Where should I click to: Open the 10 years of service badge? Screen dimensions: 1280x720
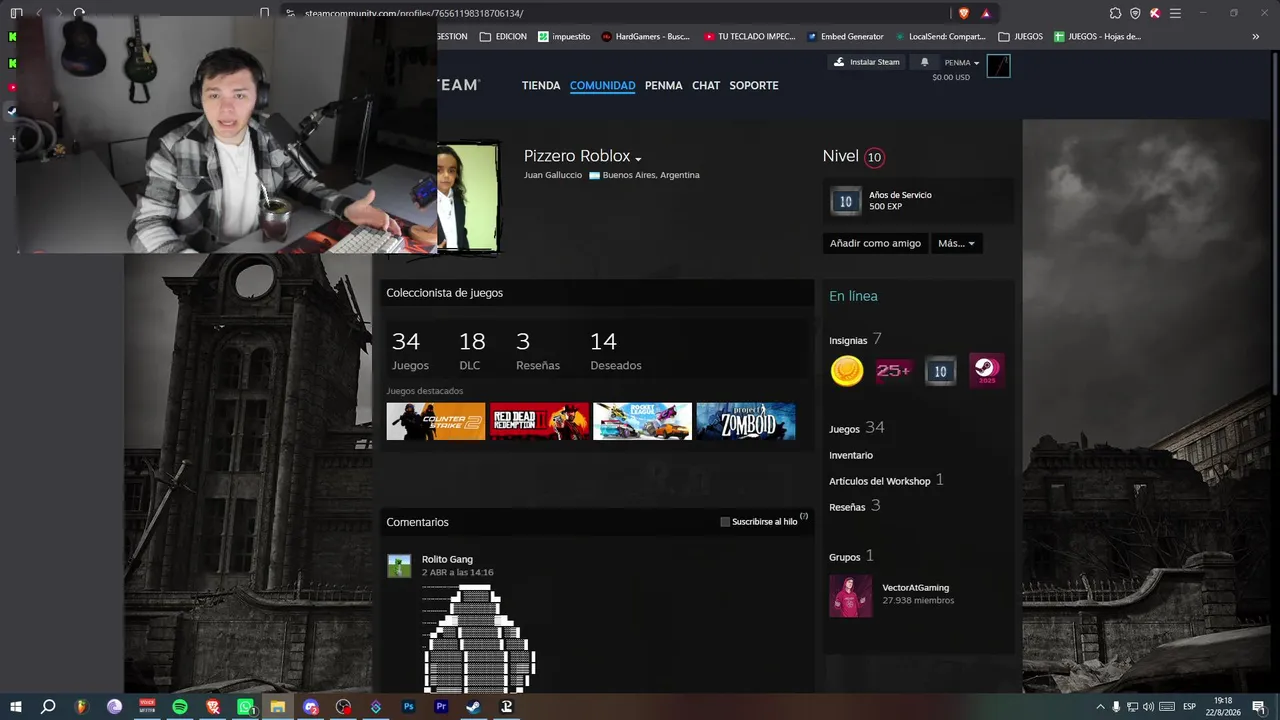(940, 371)
